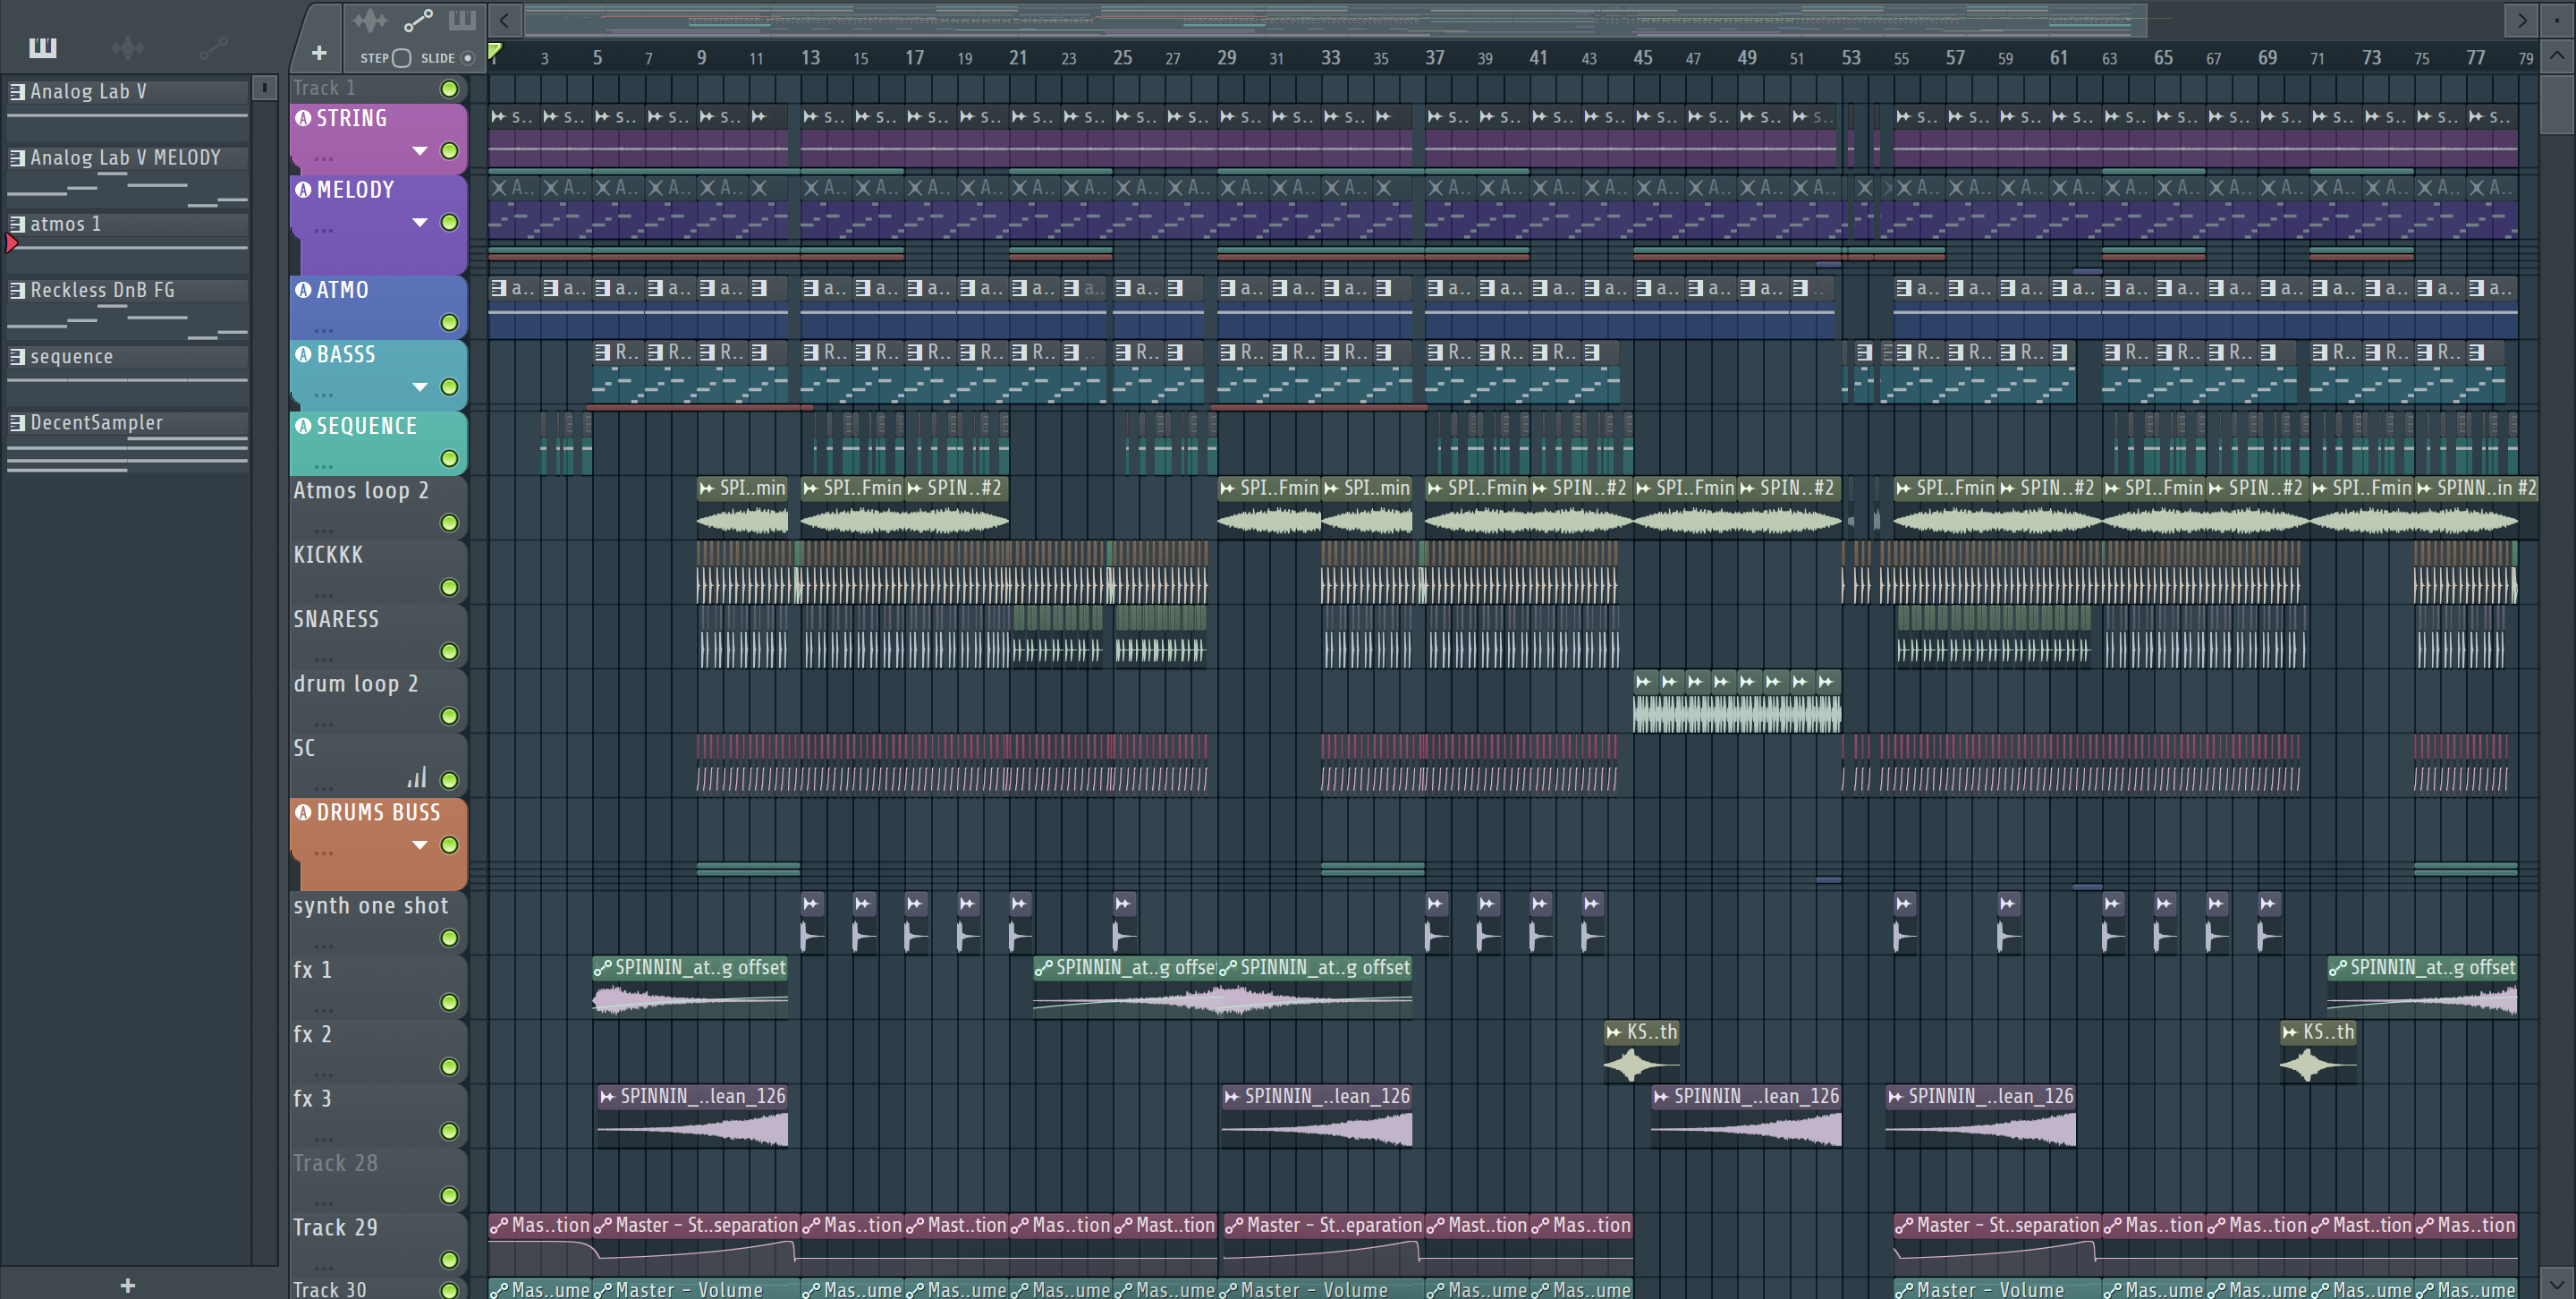The width and height of the screenshot is (2576, 1299).
Task: Mute Track 1 with its green LED
Action: (x=450, y=89)
